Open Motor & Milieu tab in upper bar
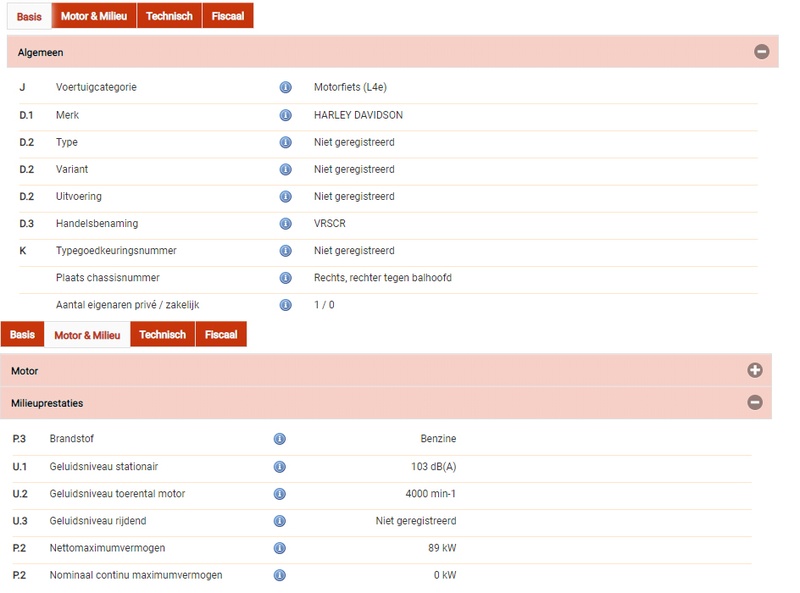The height and width of the screenshot is (593, 800). (94, 16)
